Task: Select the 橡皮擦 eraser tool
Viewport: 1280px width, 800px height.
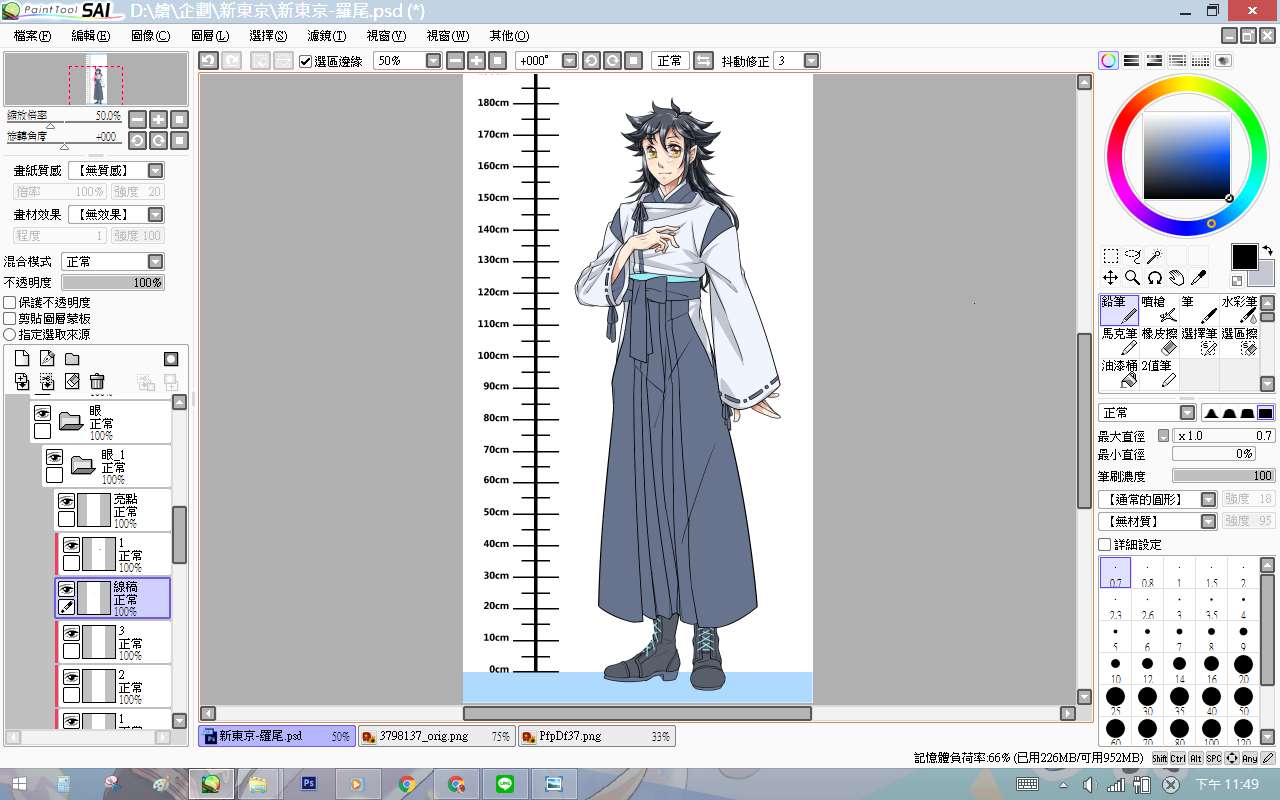Action: click(1160, 342)
